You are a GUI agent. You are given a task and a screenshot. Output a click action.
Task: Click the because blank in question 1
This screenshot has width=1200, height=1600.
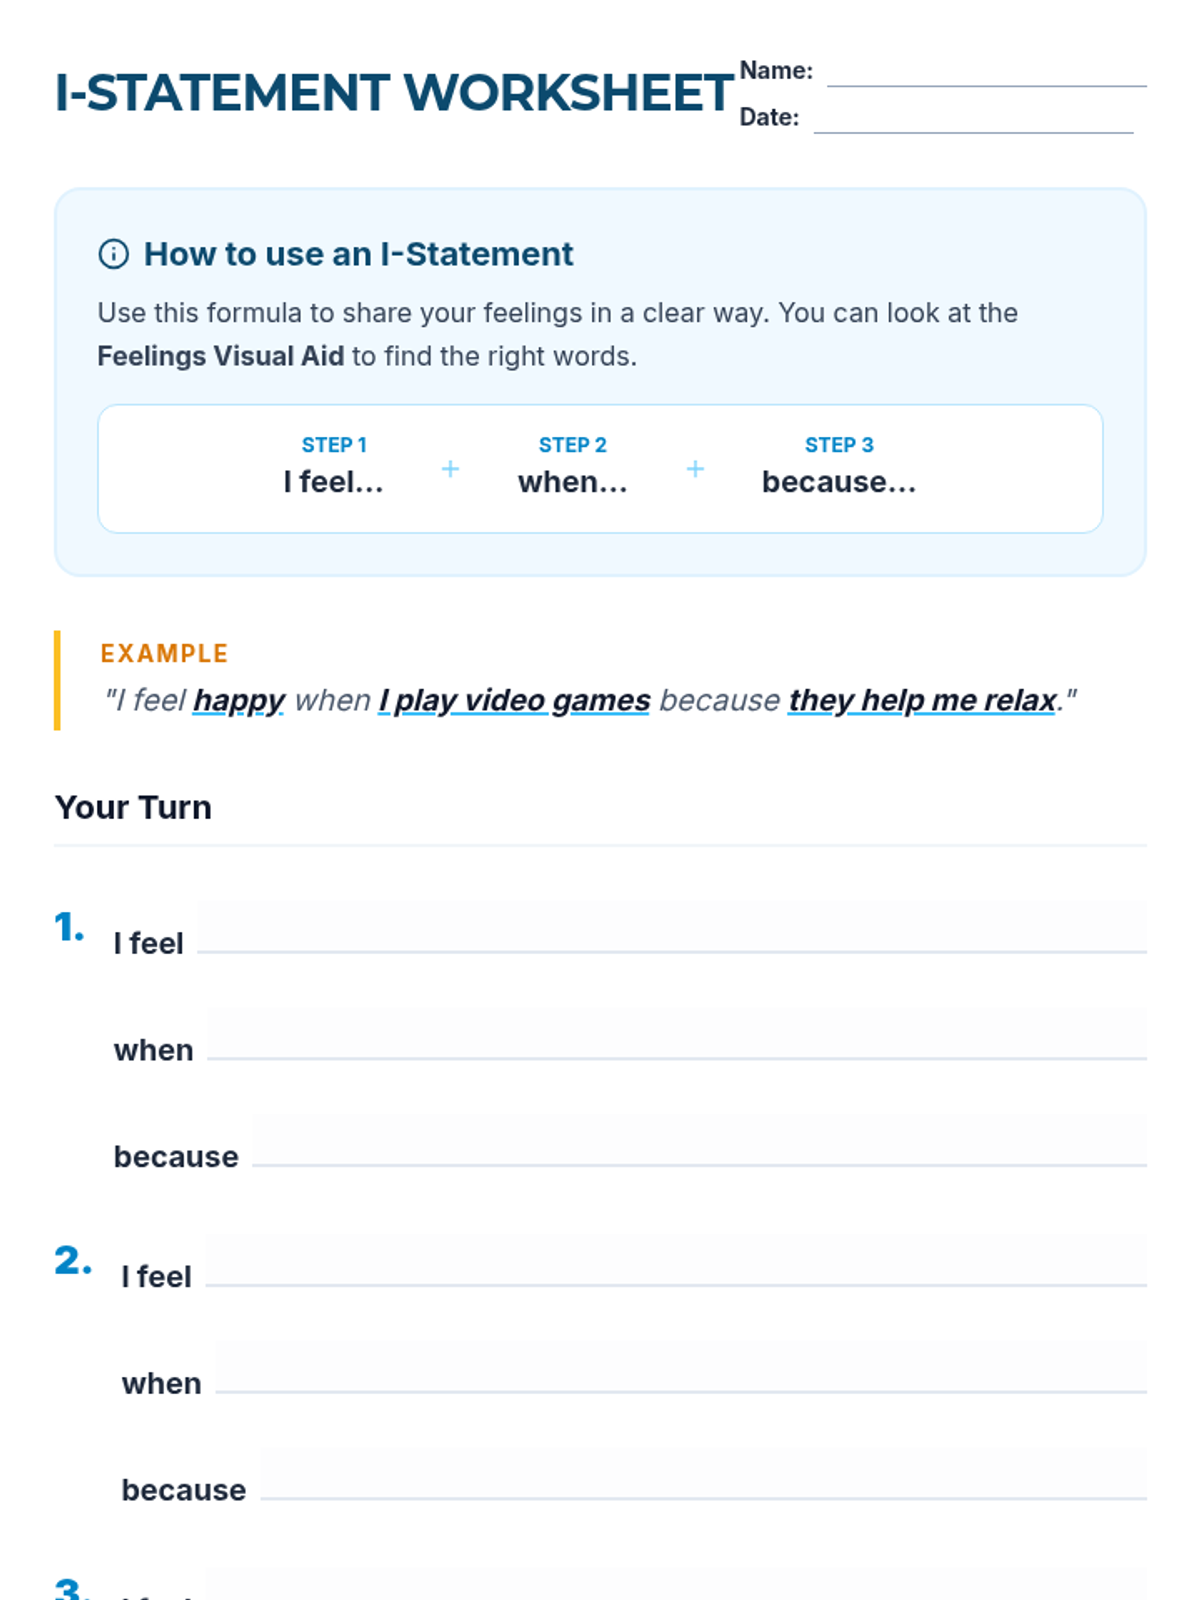click(698, 1141)
